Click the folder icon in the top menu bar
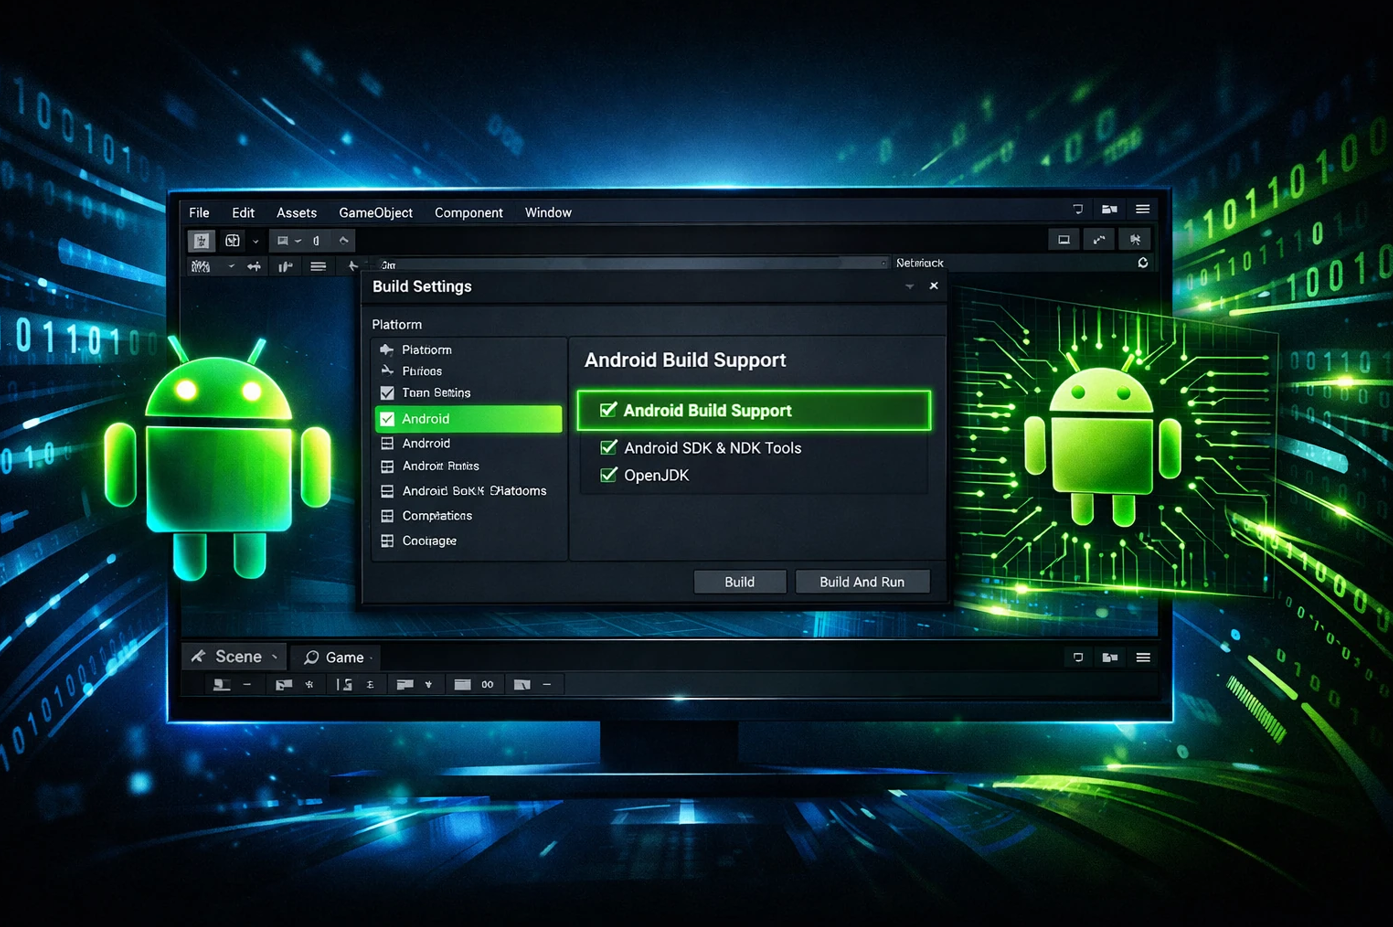1393x927 pixels. tap(1109, 209)
